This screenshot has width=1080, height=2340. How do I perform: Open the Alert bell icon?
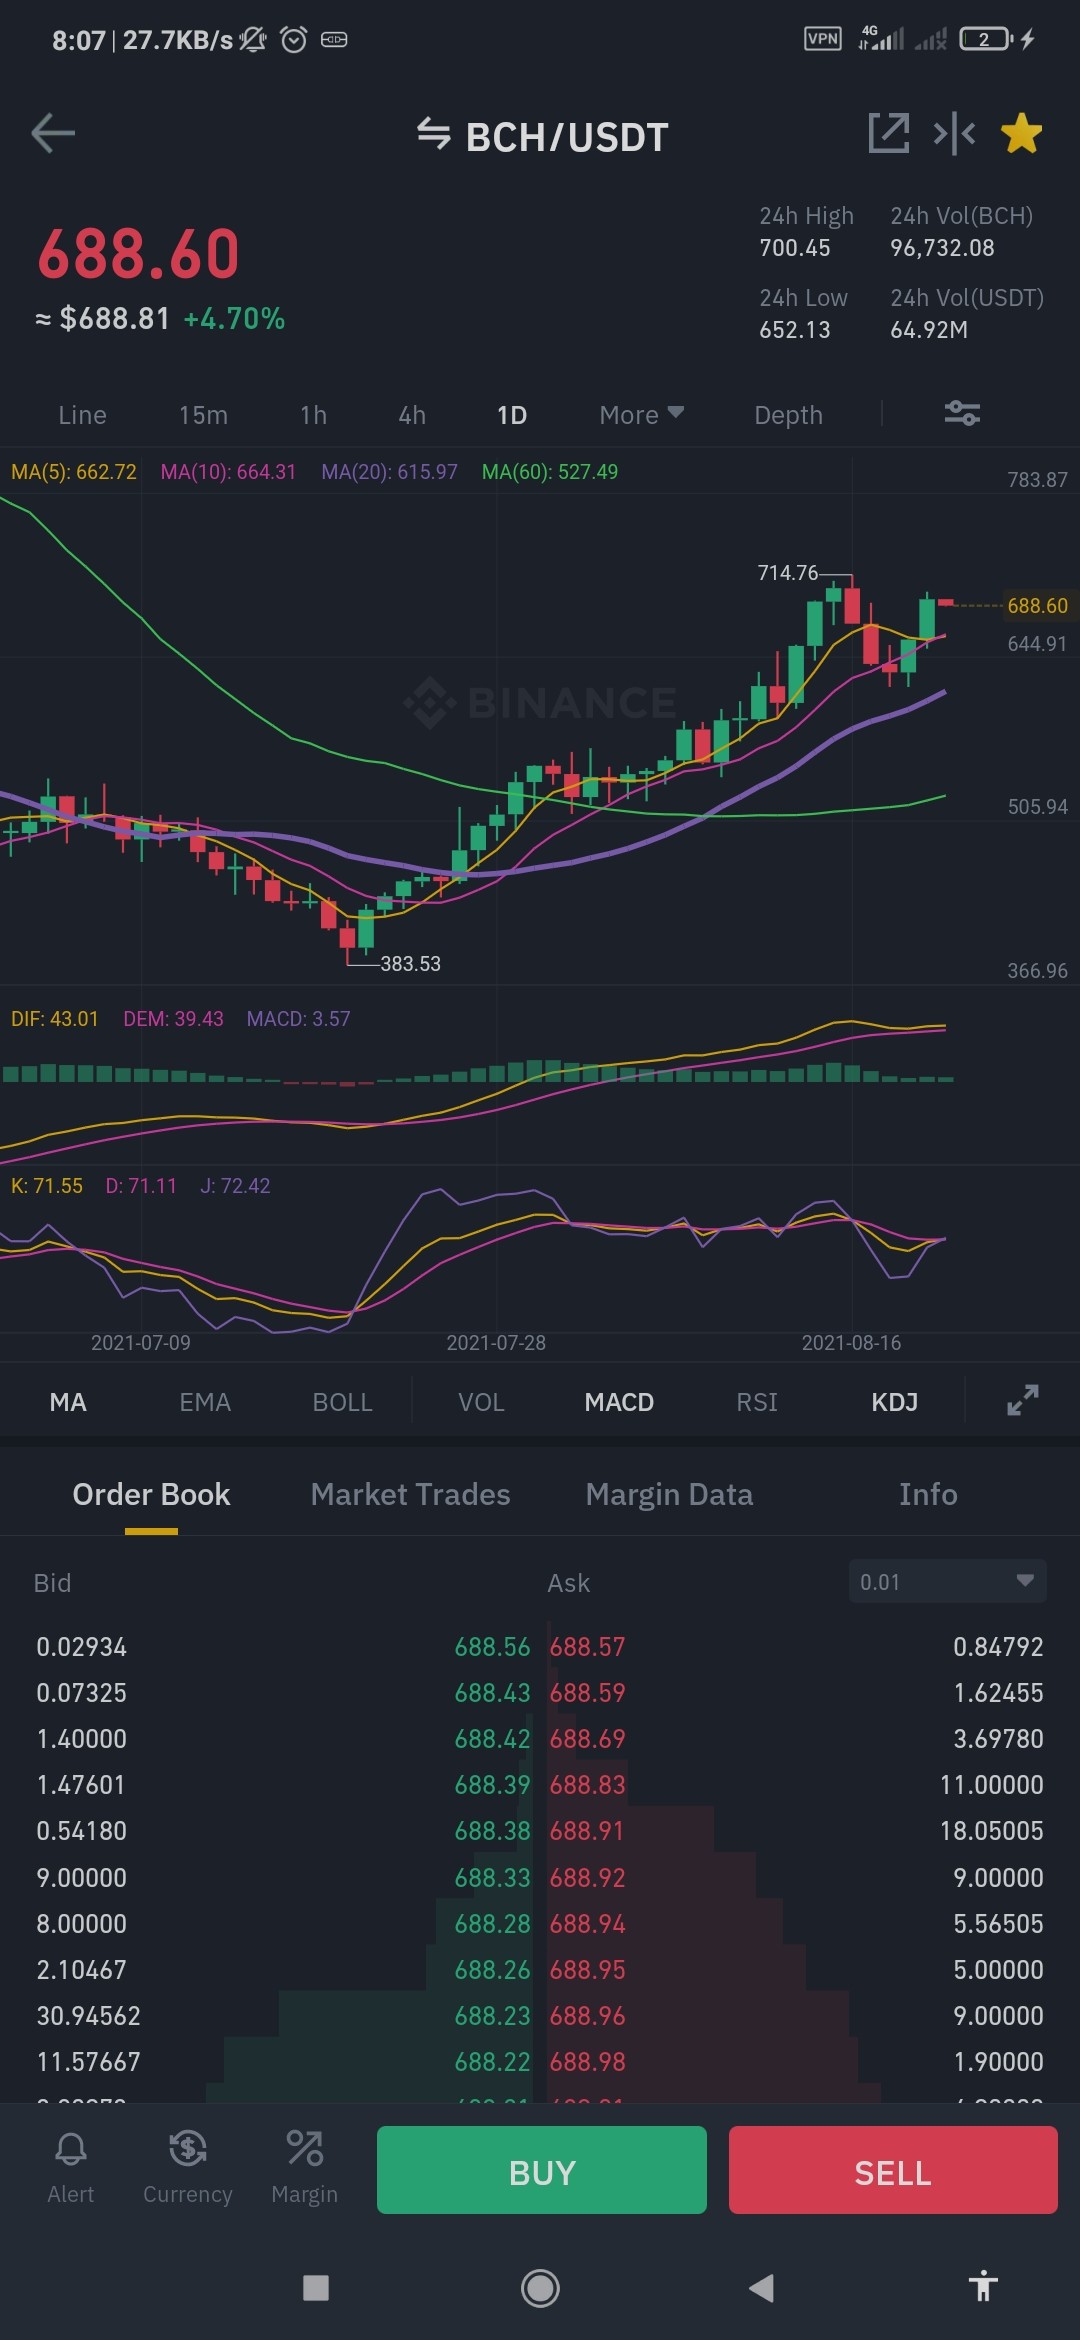pos(70,2169)
